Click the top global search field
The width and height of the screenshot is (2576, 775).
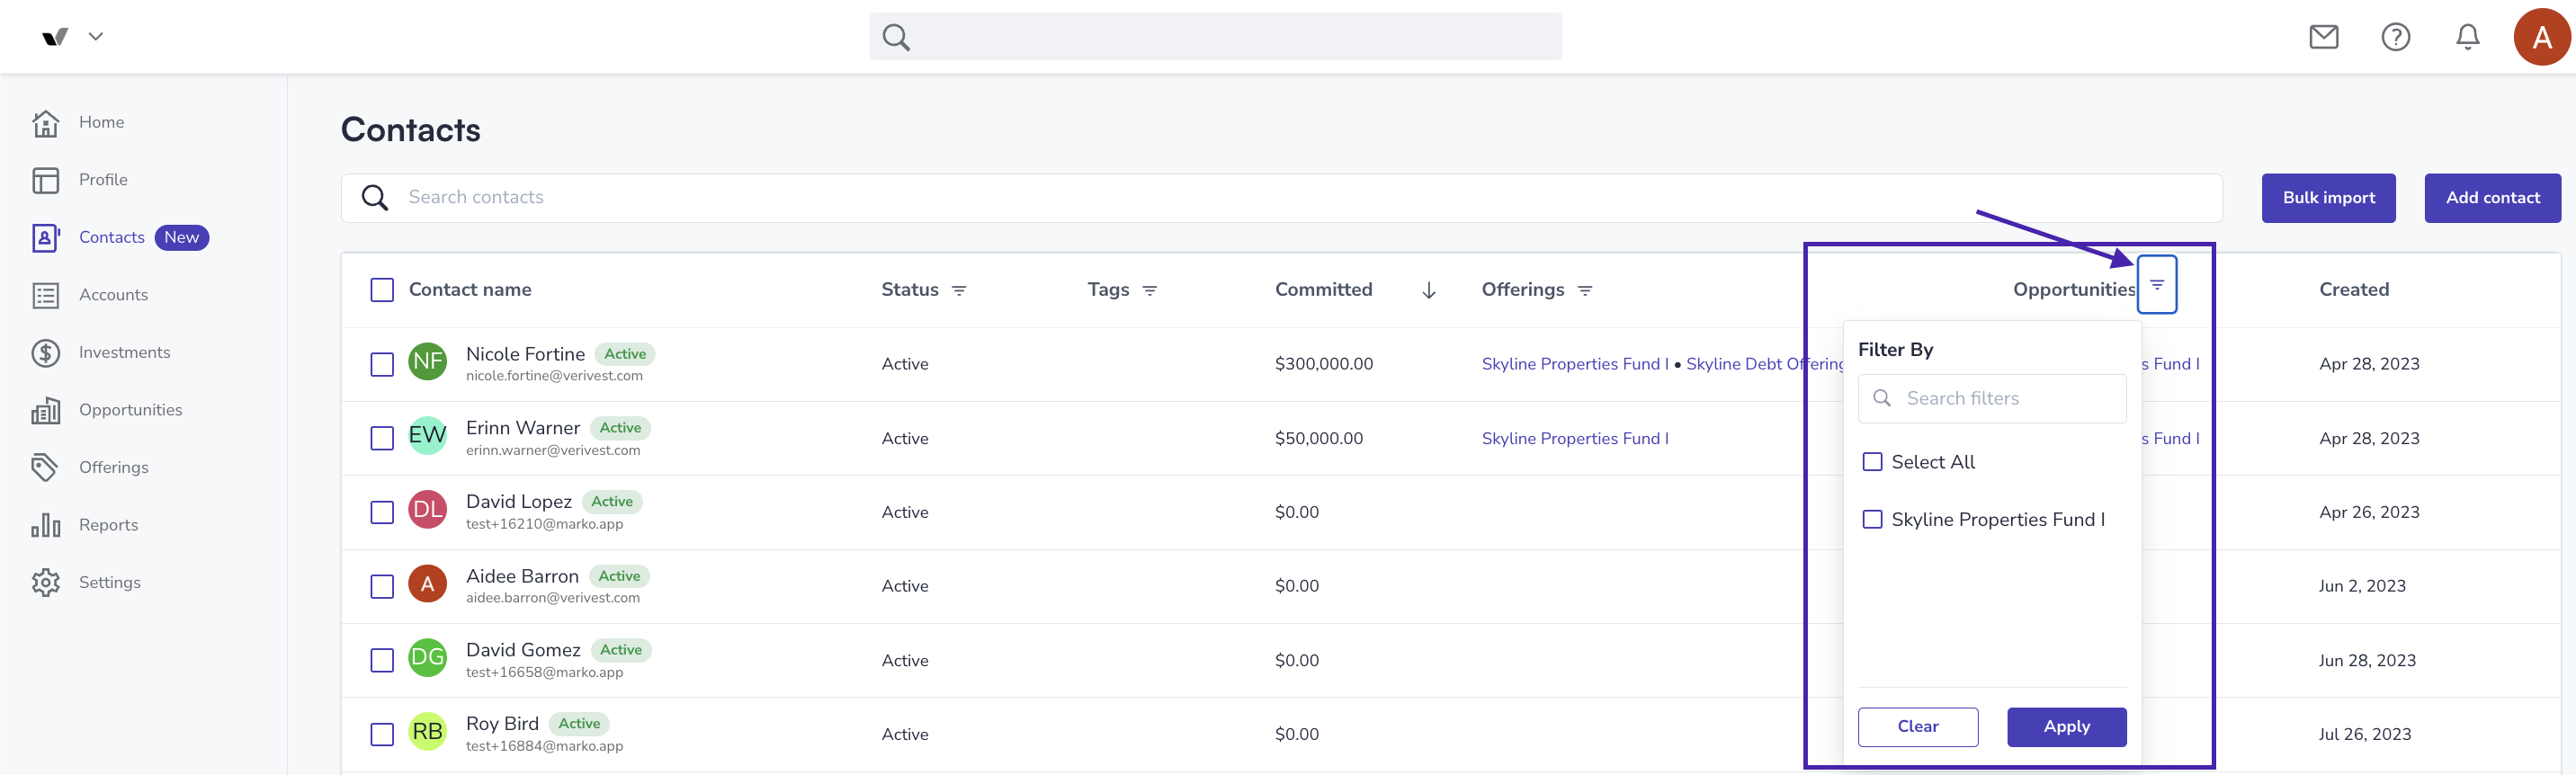pyautogui.click(x=1215, y=37)
